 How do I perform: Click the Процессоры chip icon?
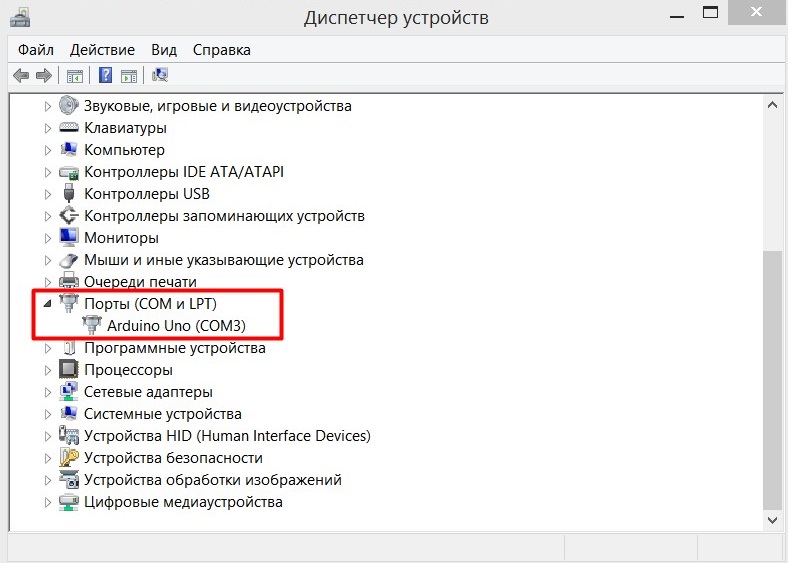(69, 369)
